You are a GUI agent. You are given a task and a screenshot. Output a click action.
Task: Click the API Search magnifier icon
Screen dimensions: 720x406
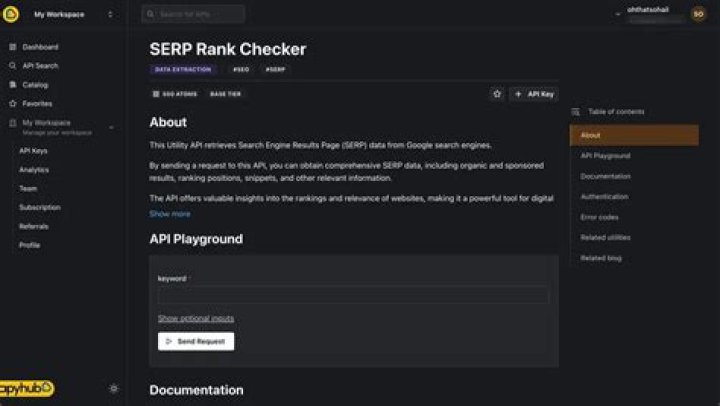13,66
